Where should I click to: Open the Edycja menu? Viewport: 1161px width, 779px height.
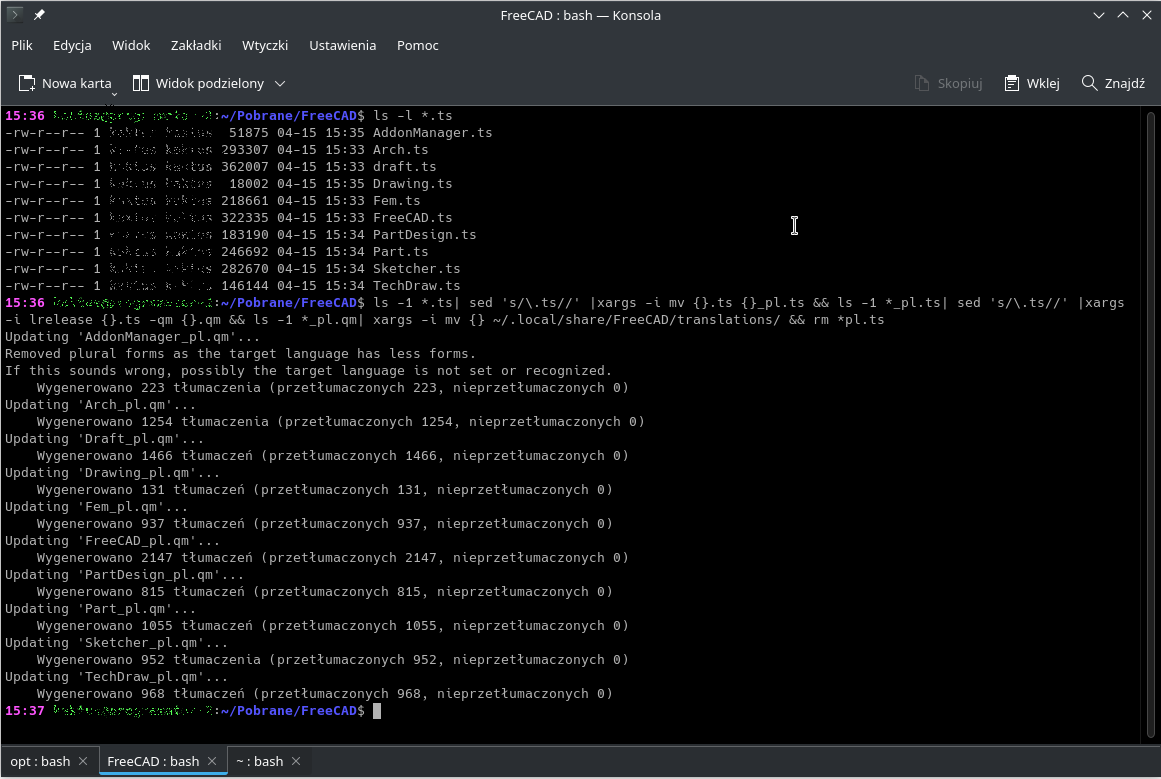pyautogui.click(x=73, y=45)
